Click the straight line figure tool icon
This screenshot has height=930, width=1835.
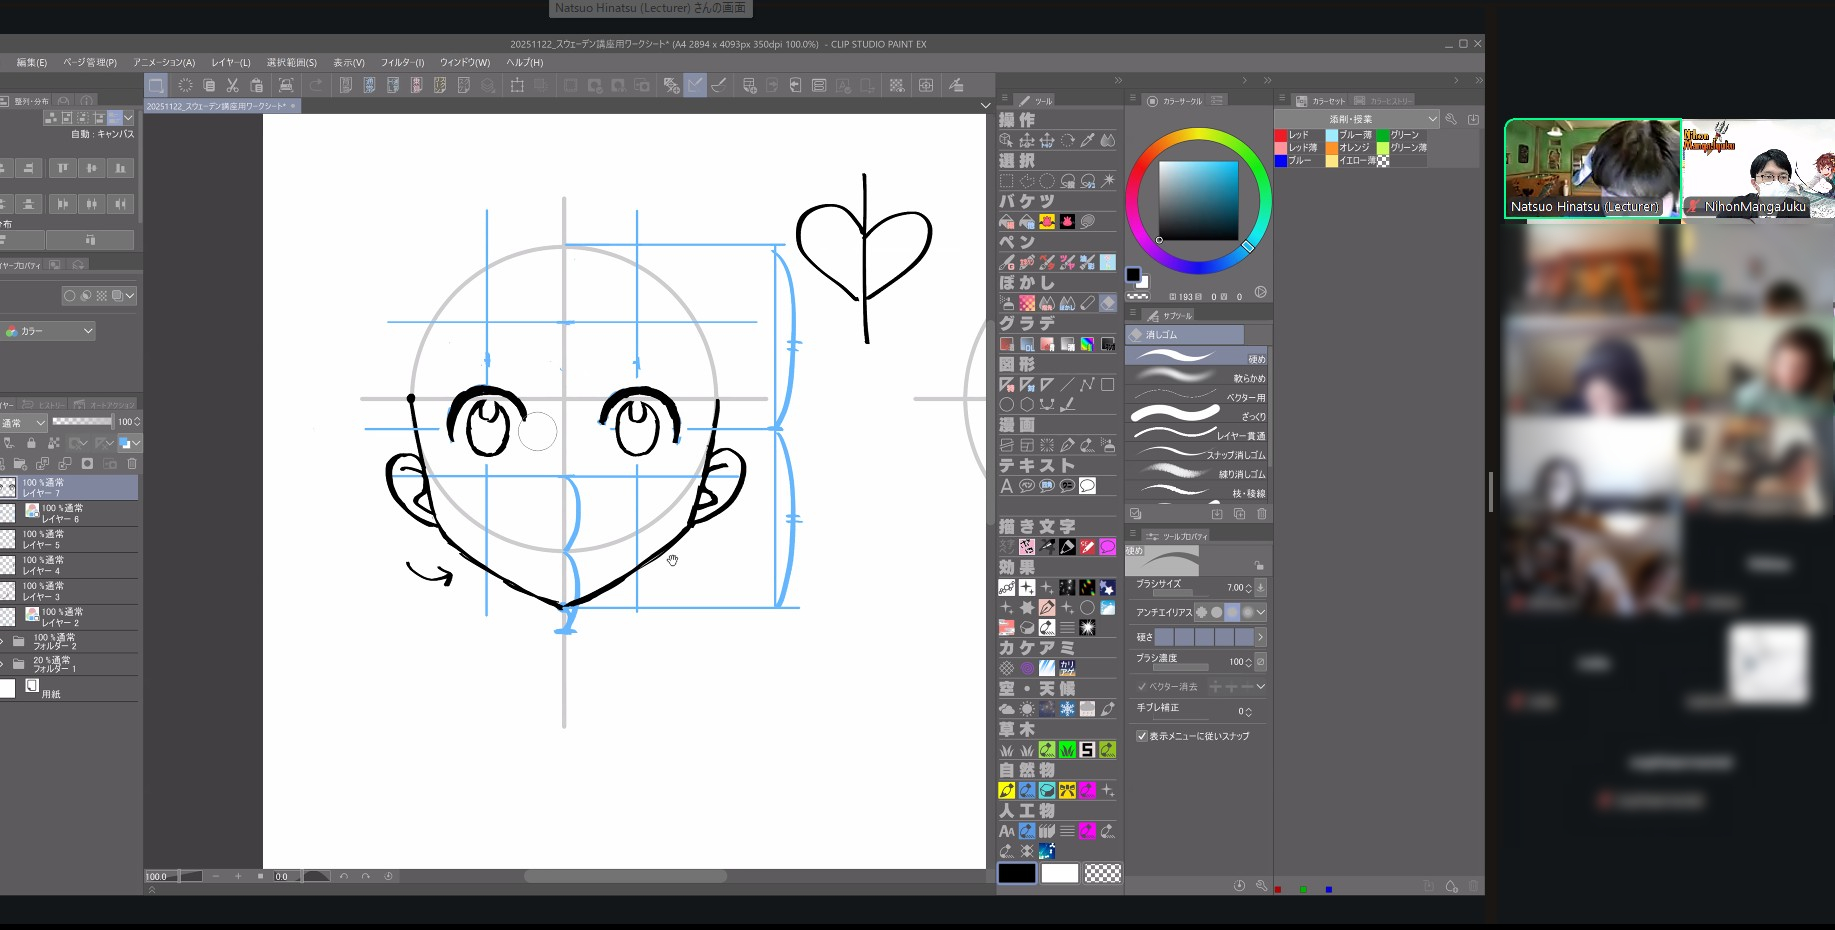pyautogui.click(x=1067, y=384)
